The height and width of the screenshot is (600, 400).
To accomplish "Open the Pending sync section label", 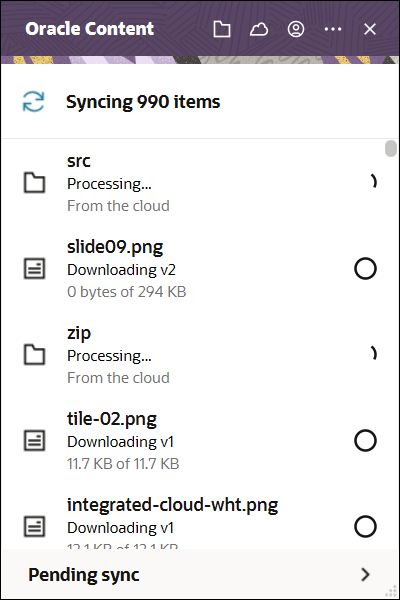I will (x=84, y=575).
